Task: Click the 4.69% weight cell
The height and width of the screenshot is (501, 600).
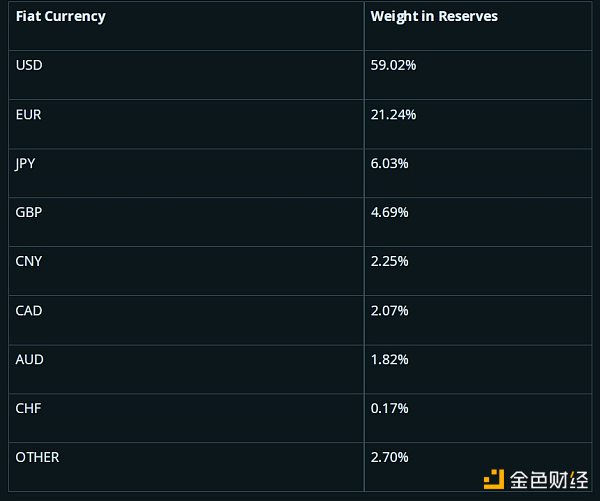Action: [389, 212]
